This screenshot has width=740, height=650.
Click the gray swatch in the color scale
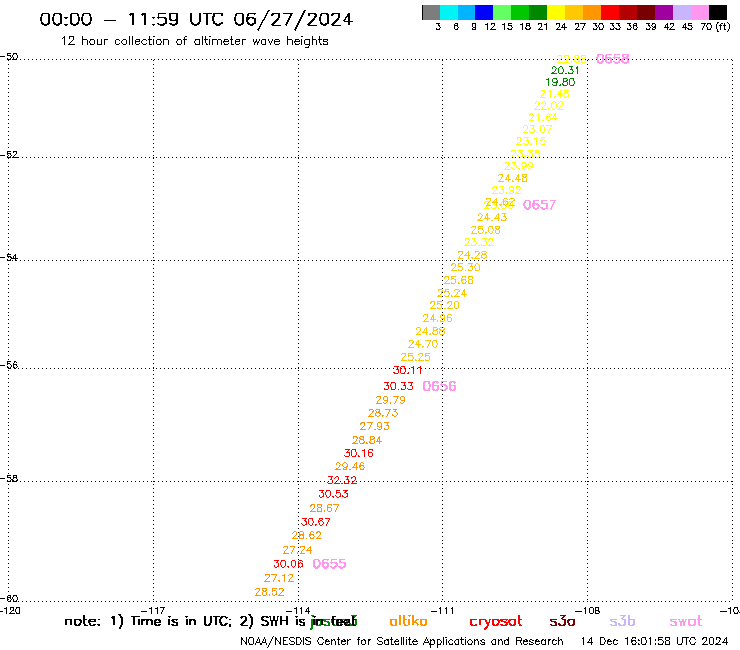431,13
